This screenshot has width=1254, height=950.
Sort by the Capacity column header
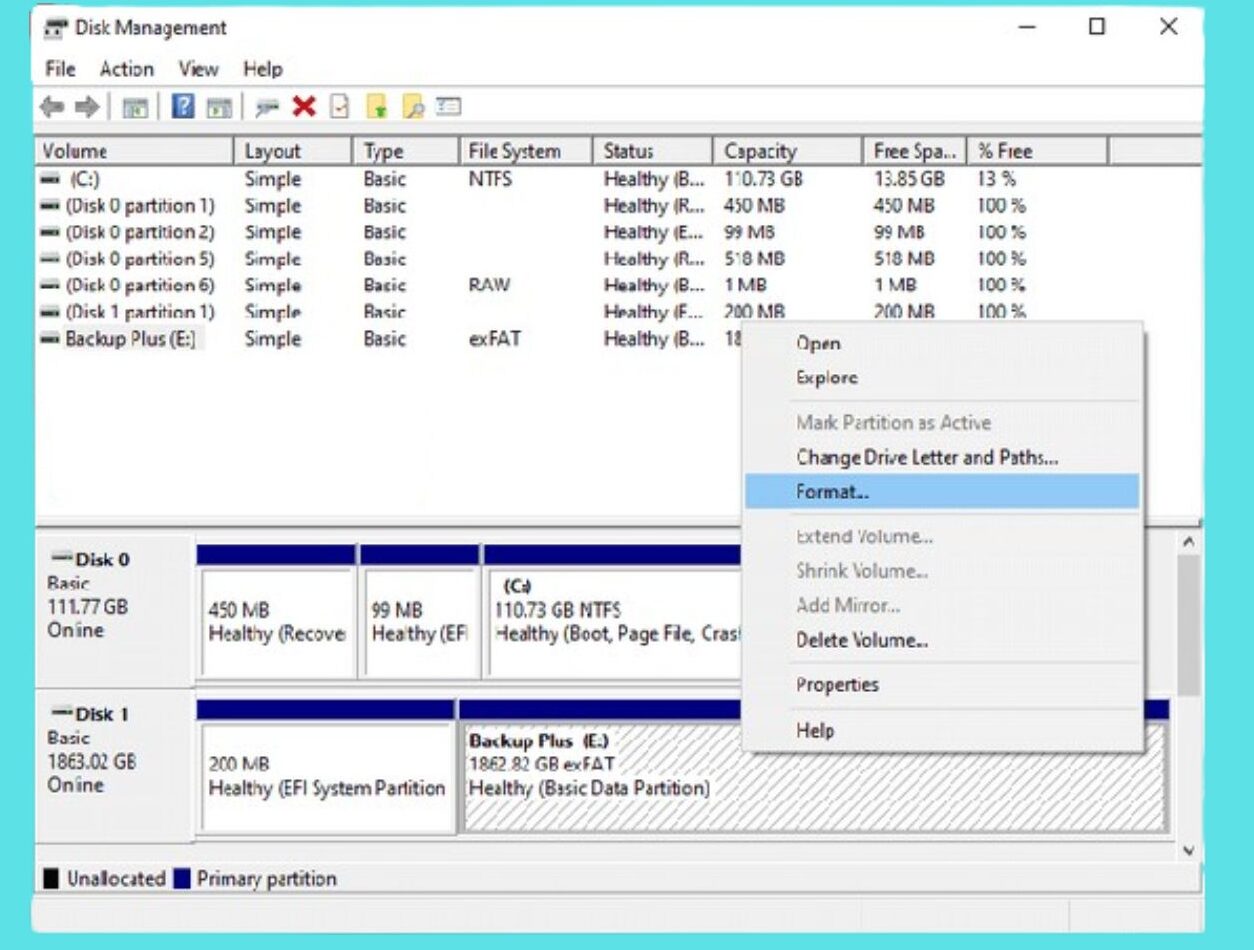coord(760,152)
